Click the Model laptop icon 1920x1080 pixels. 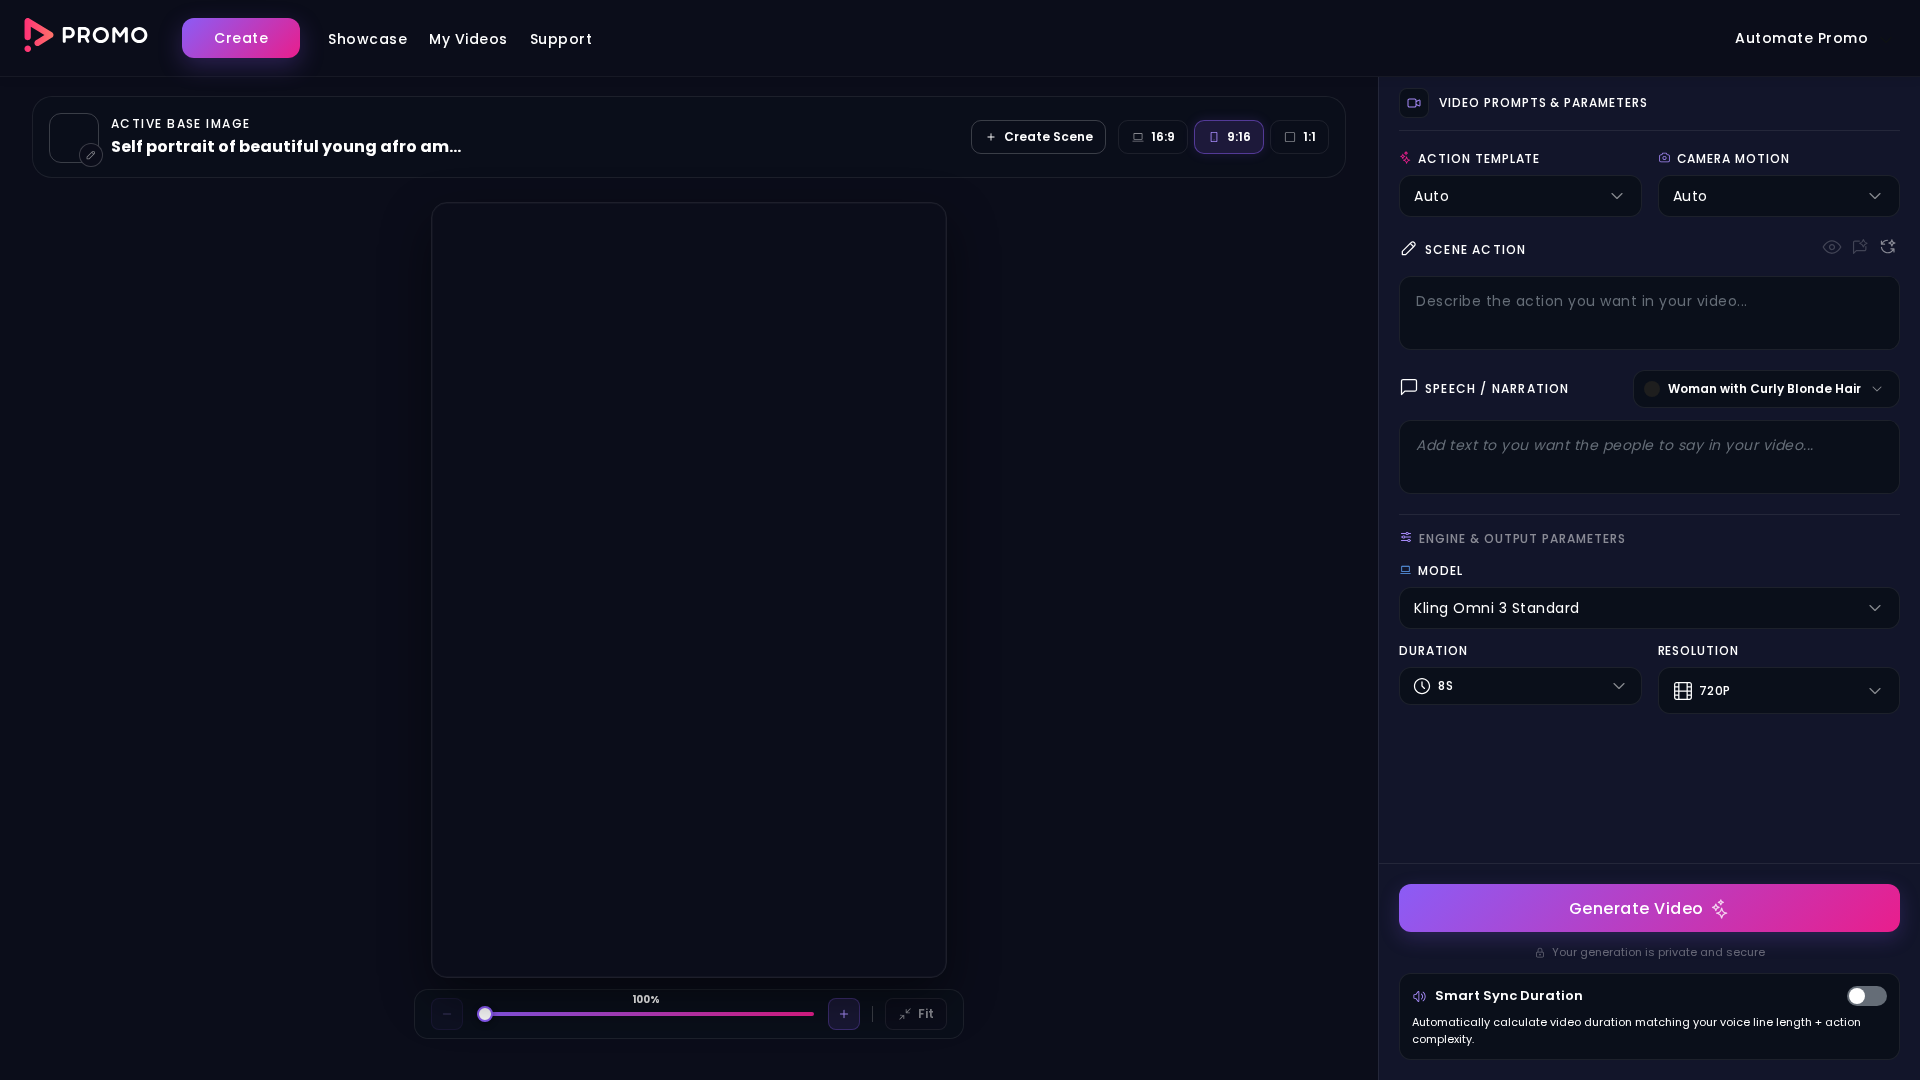tap(1405, 570)
